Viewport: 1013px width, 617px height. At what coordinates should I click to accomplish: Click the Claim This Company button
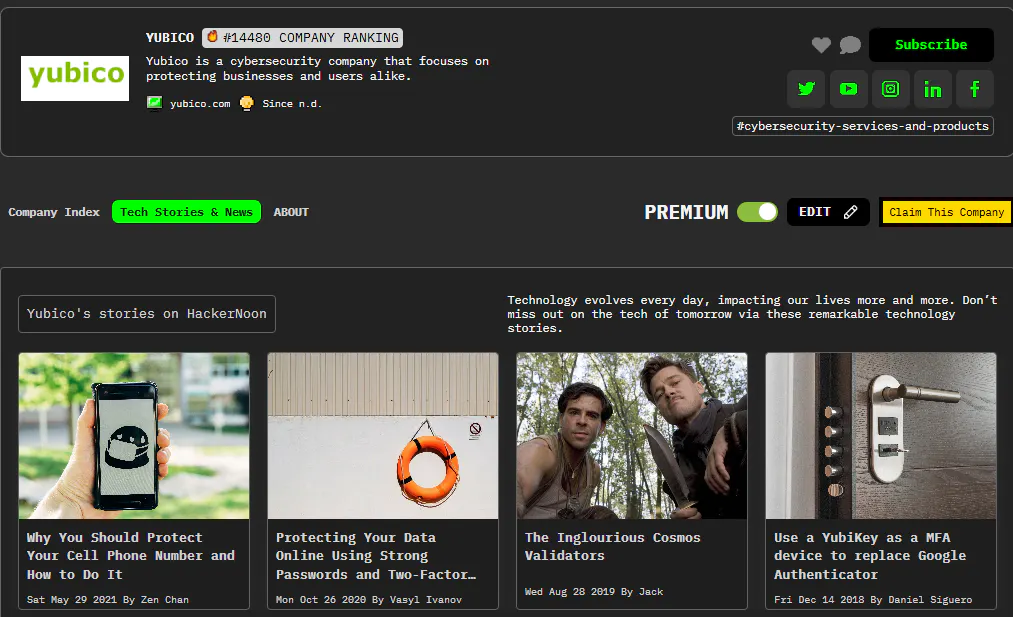(946, 212)
